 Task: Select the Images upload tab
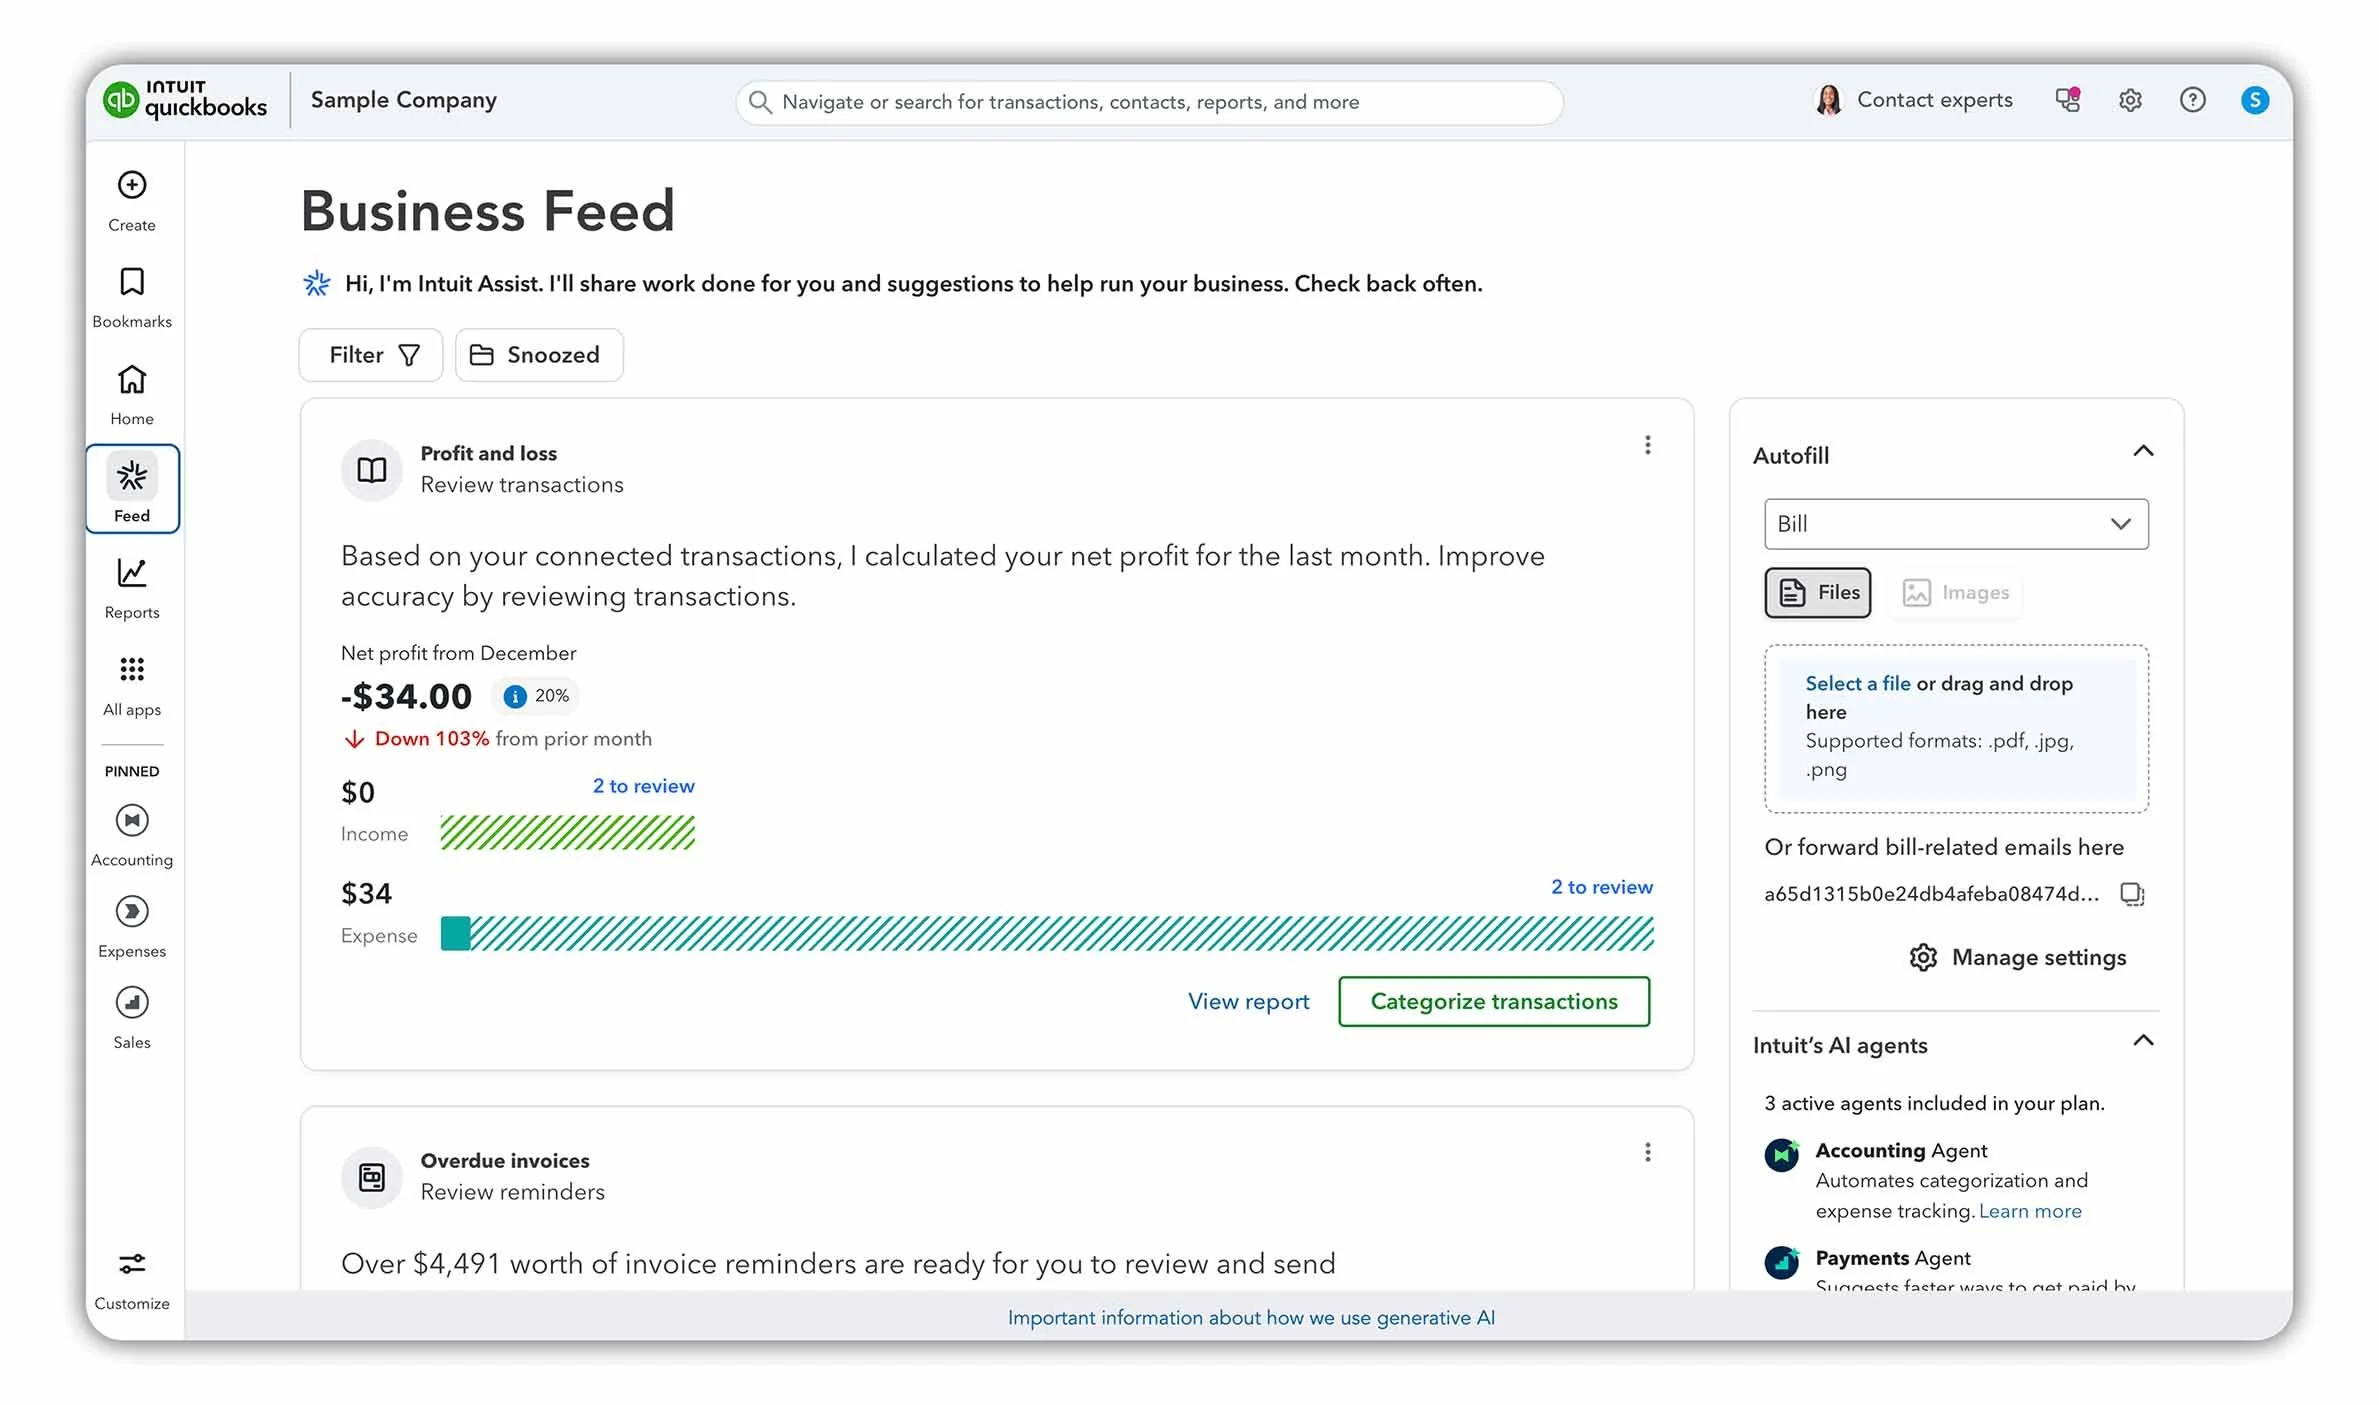1955,593
